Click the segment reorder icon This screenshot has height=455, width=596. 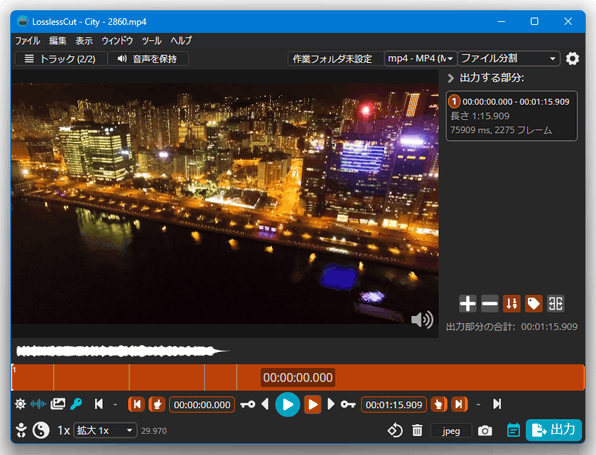point(512,304)
